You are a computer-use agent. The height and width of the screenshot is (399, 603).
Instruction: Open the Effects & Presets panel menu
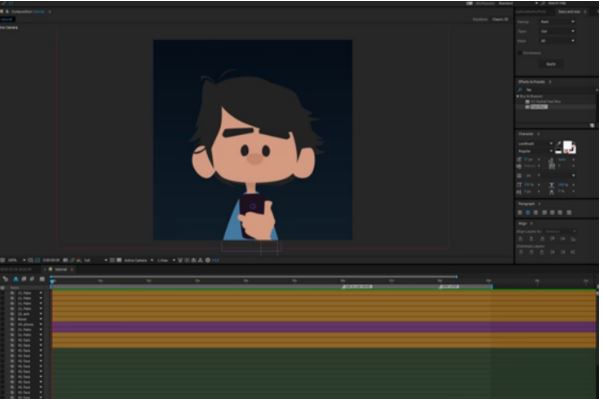click(x=550, y=82)
